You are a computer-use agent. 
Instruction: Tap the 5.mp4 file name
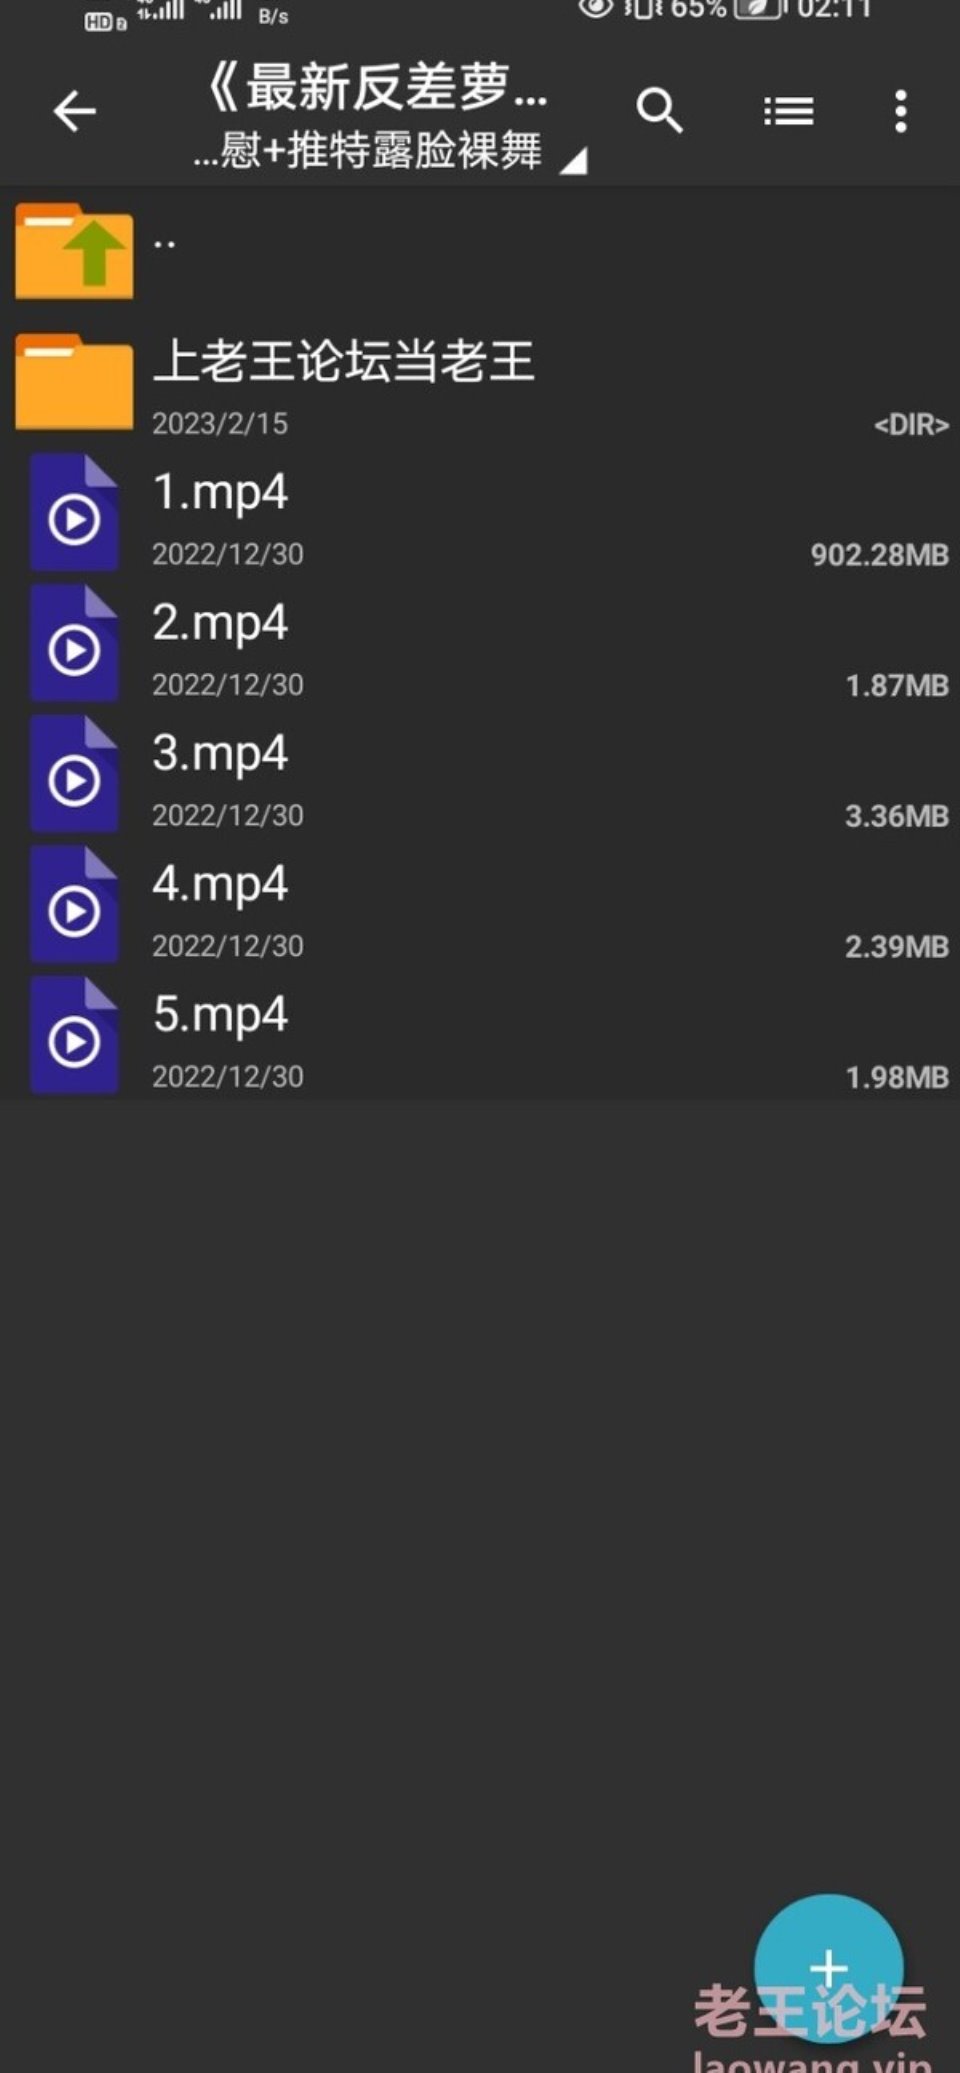(220, 1015)
